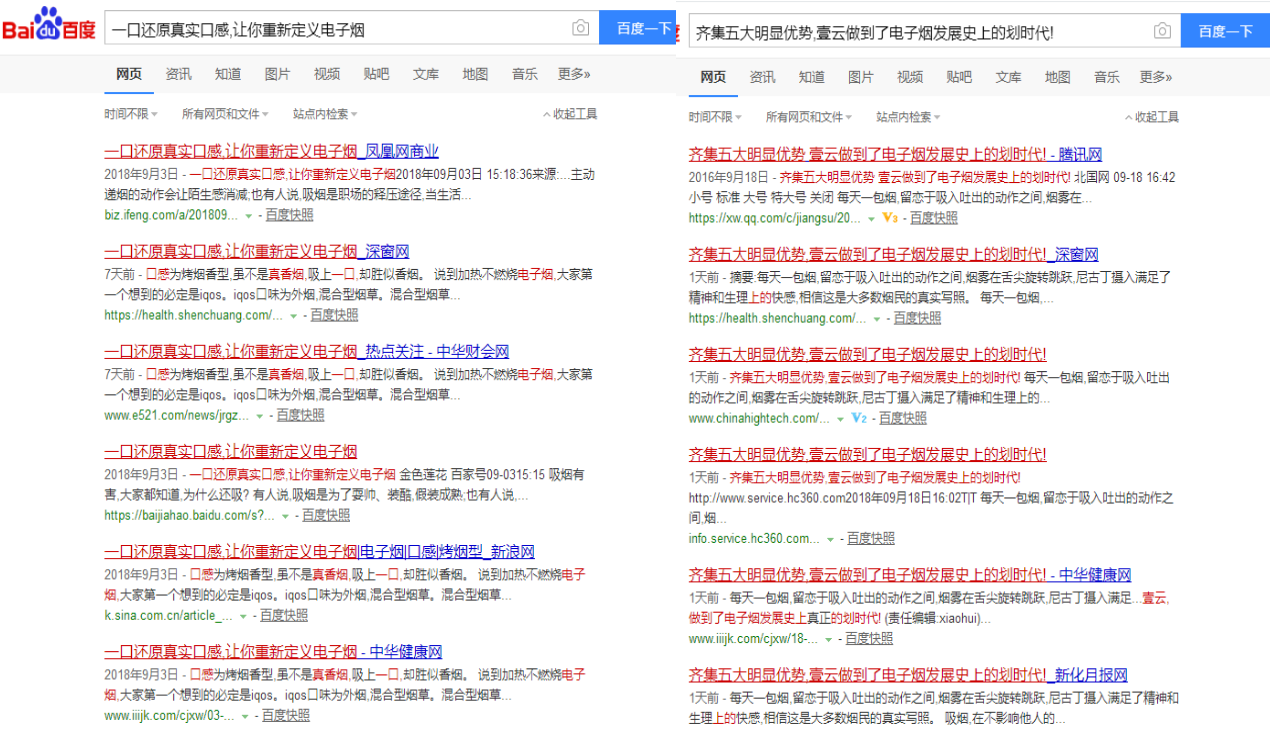Expand 时间不限 filter on 一口还原 results page
Viewport: 1270px width, 733px height.
[x=130, y=114]
